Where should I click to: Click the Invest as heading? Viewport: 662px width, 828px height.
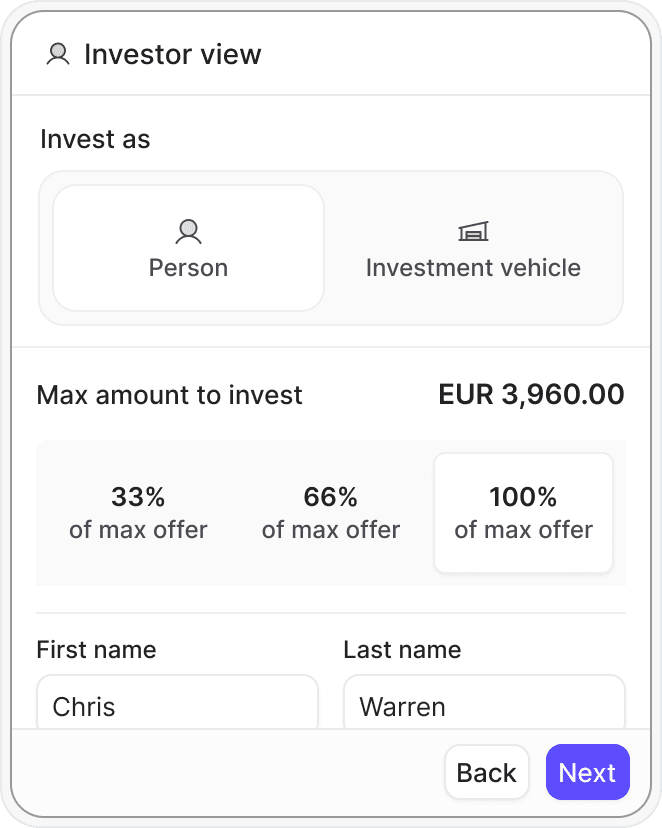click(x=95, y=139)
